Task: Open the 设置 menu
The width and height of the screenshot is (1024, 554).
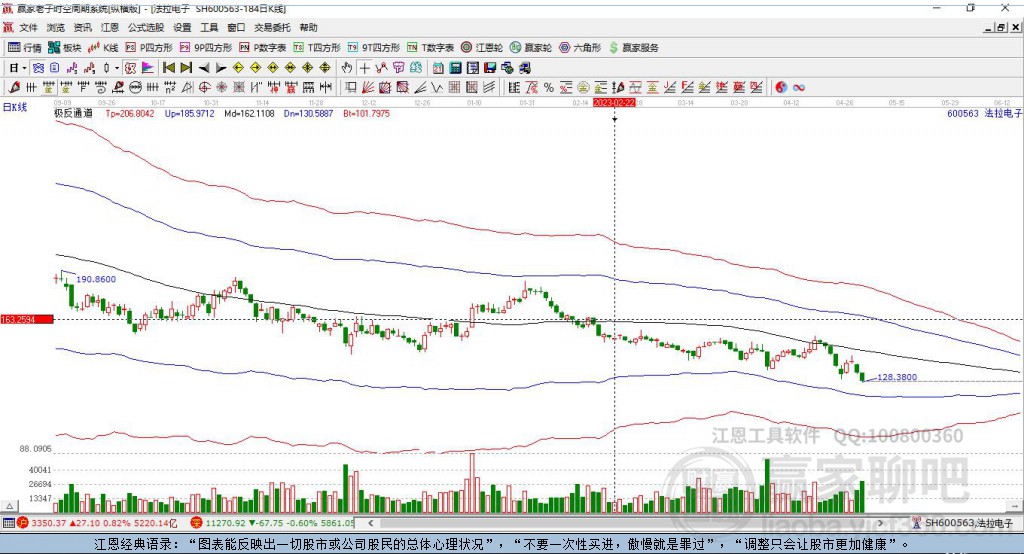Action: [x=182, y=27]
